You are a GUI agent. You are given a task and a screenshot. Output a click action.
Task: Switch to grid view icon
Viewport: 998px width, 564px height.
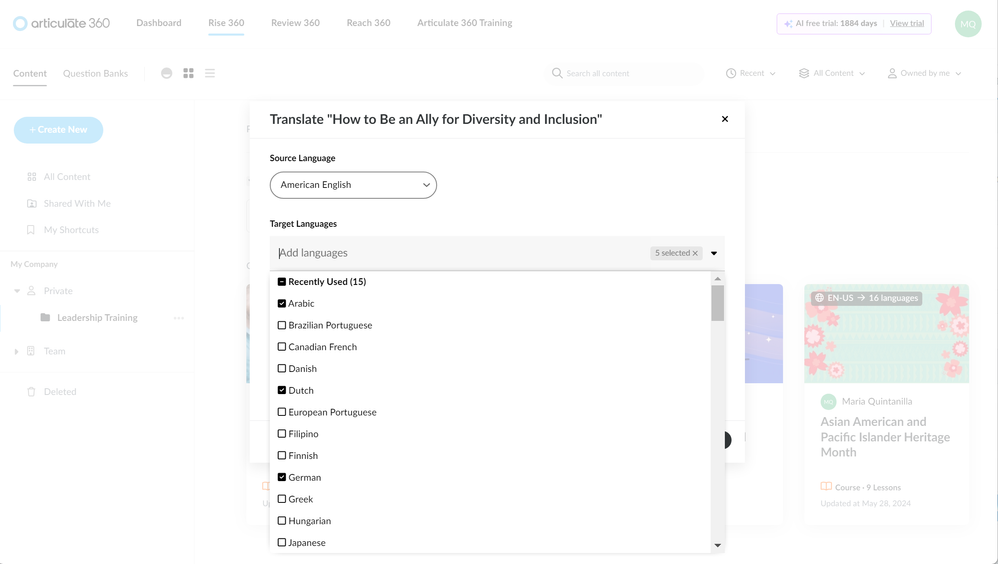188,73
